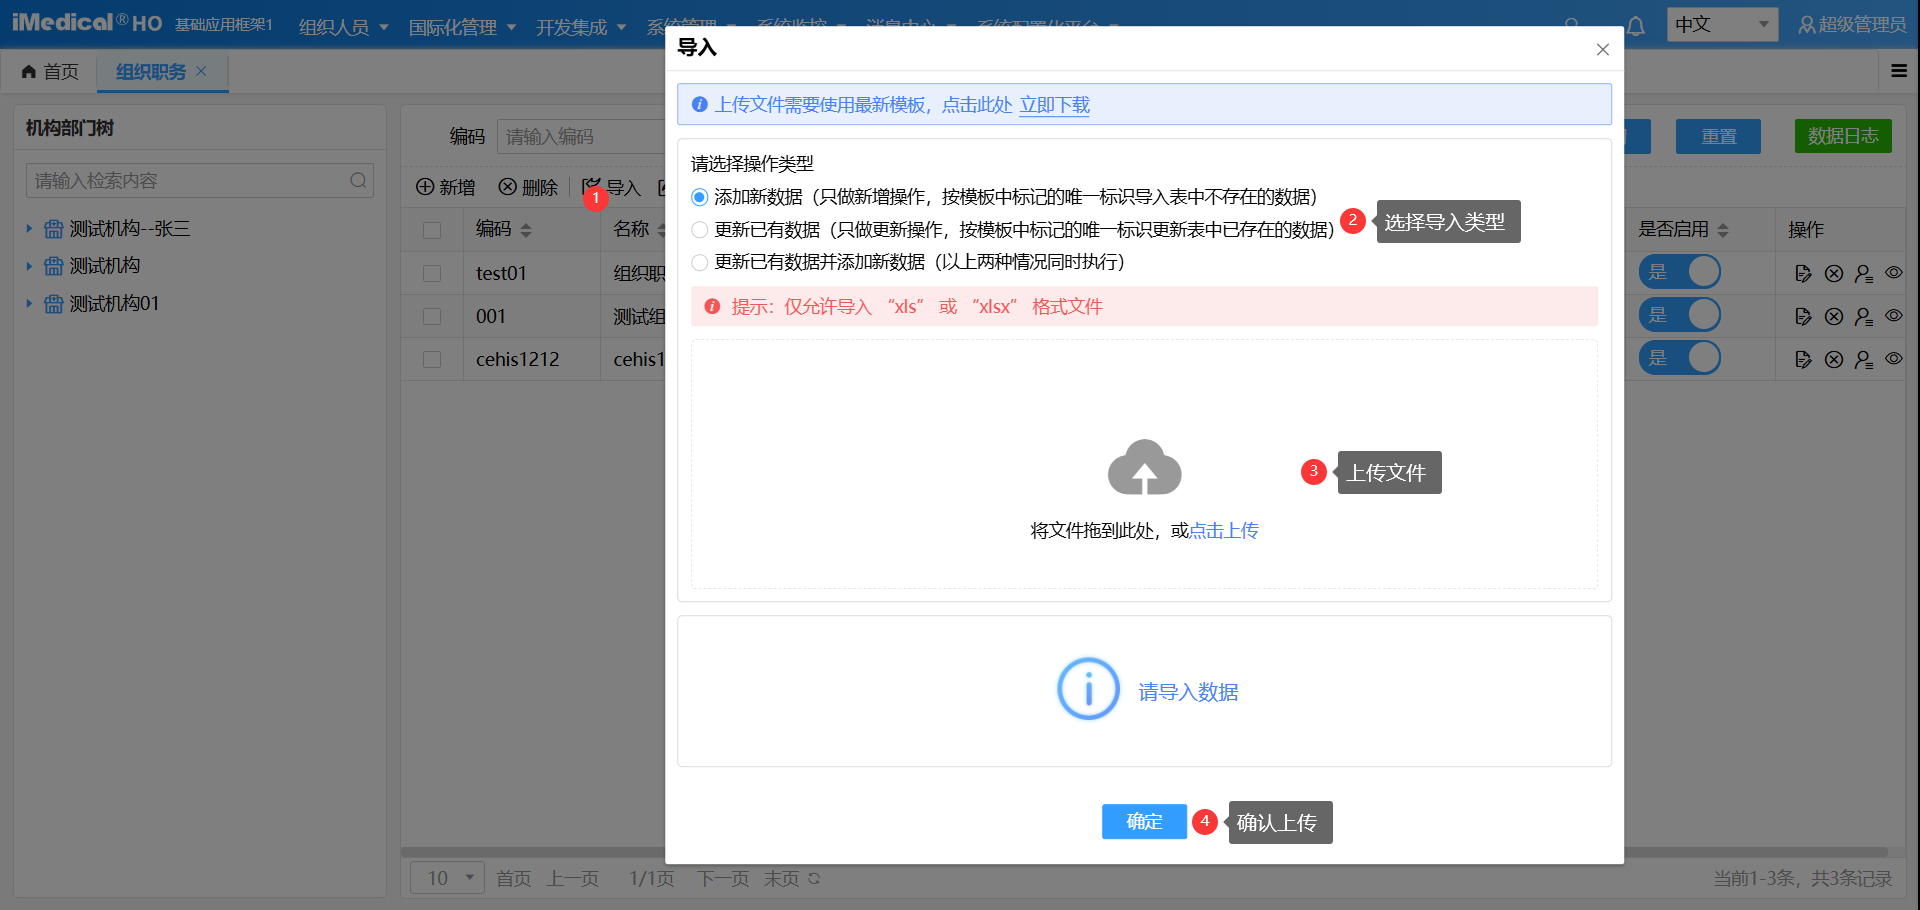The image size is (1920, 910).
Task: Click the 立即下载 template link
Action: tap(1054, 105)
